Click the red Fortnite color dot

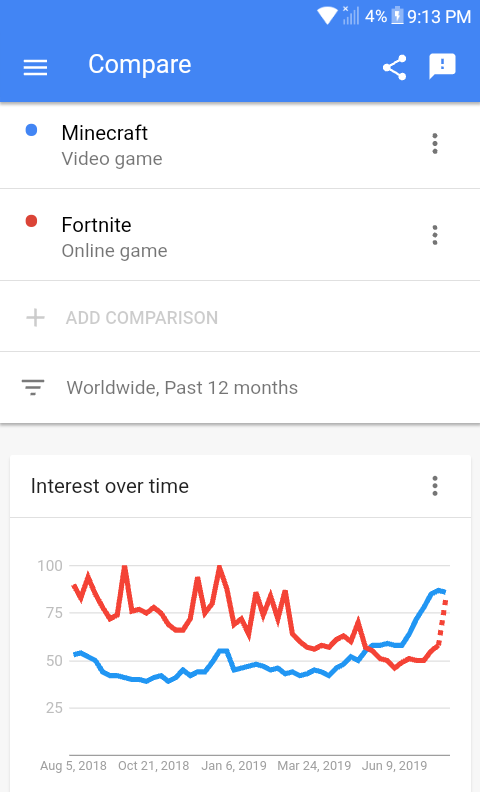pos(31,221)
